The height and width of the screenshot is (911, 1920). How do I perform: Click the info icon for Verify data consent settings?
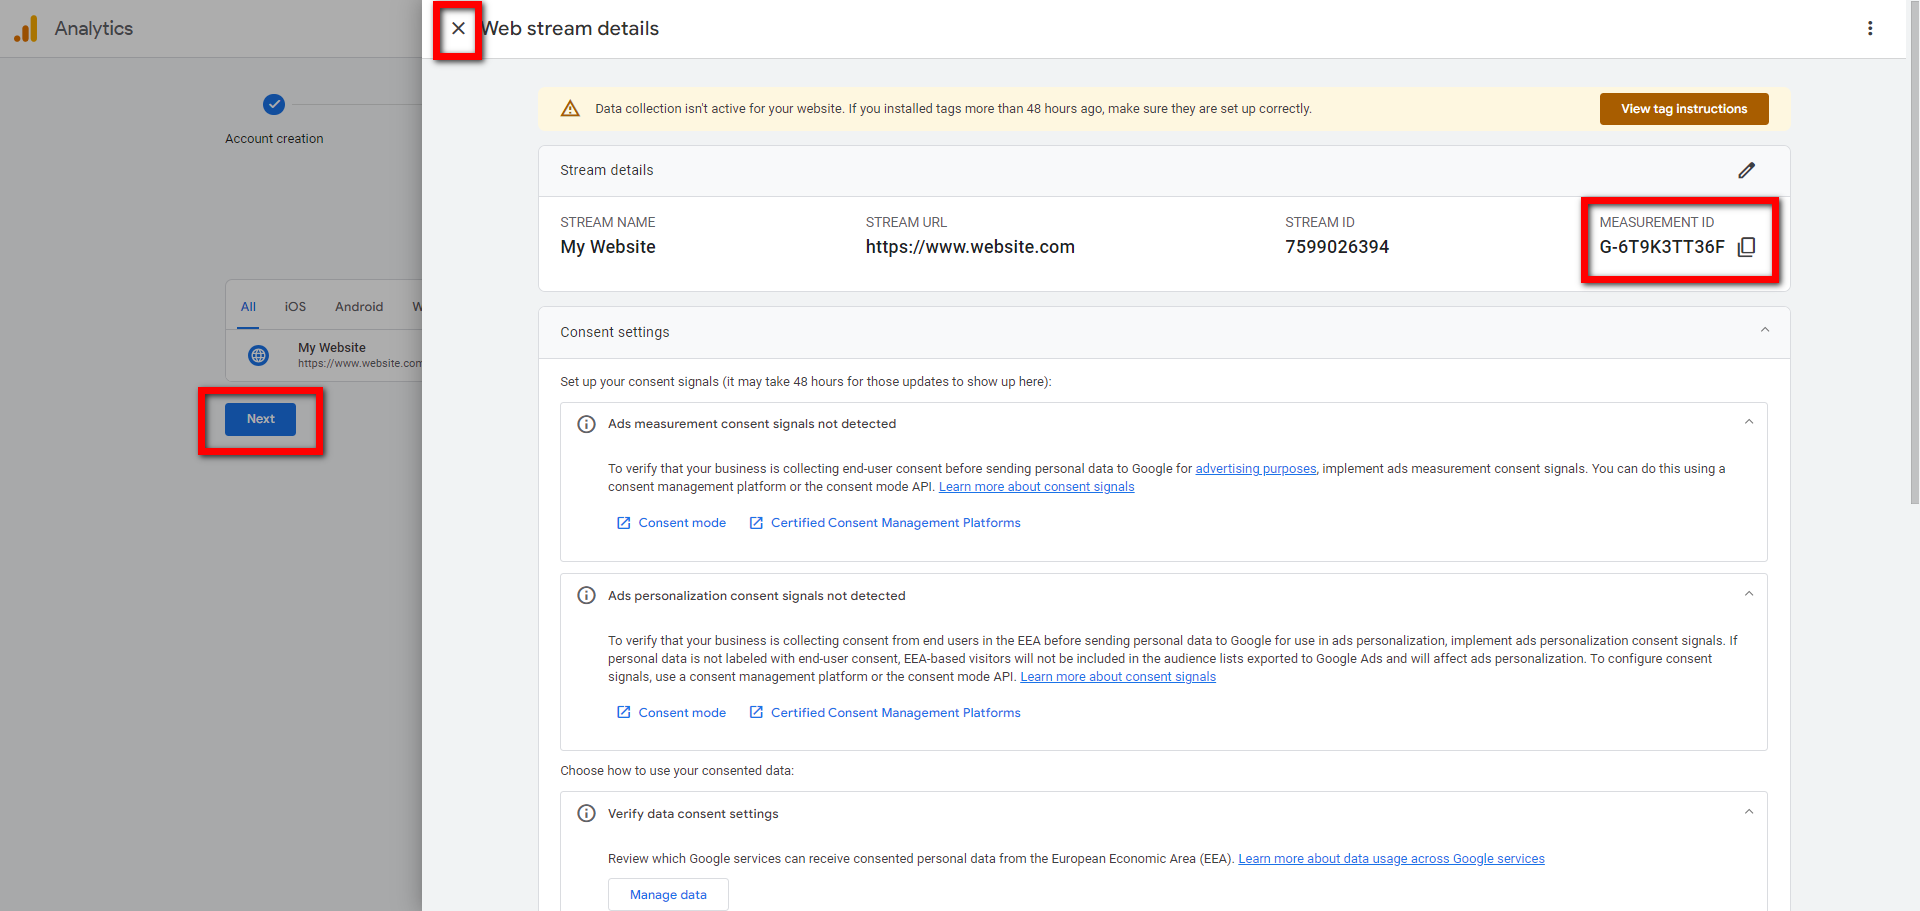click(x=586, y=813)
